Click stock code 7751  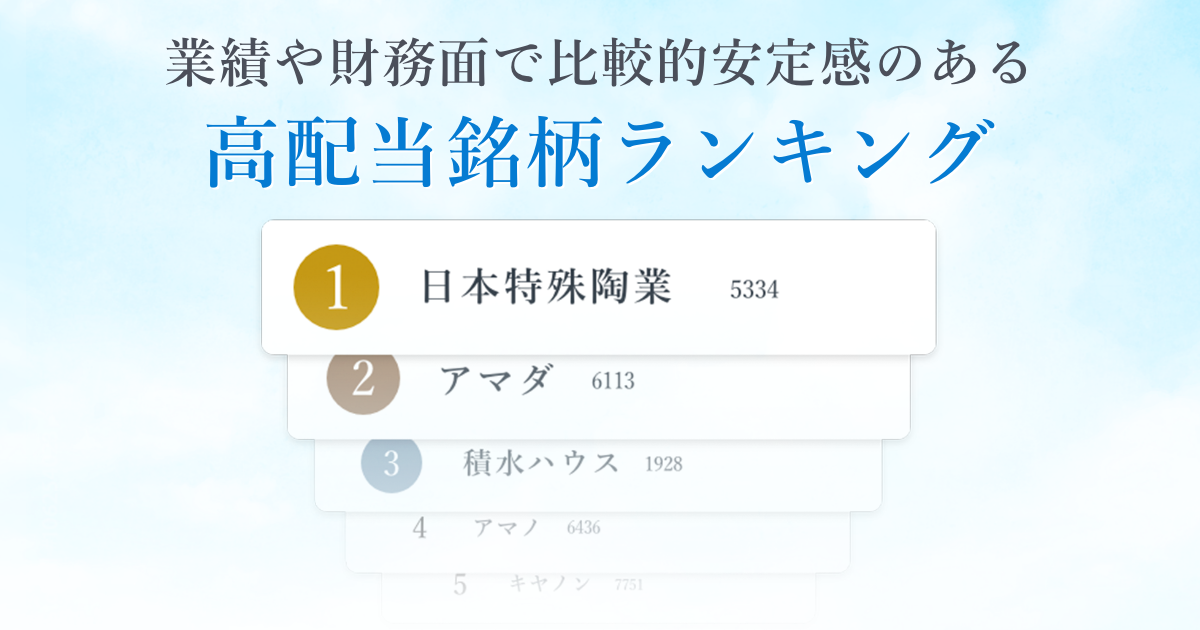[x=629, y=584]
